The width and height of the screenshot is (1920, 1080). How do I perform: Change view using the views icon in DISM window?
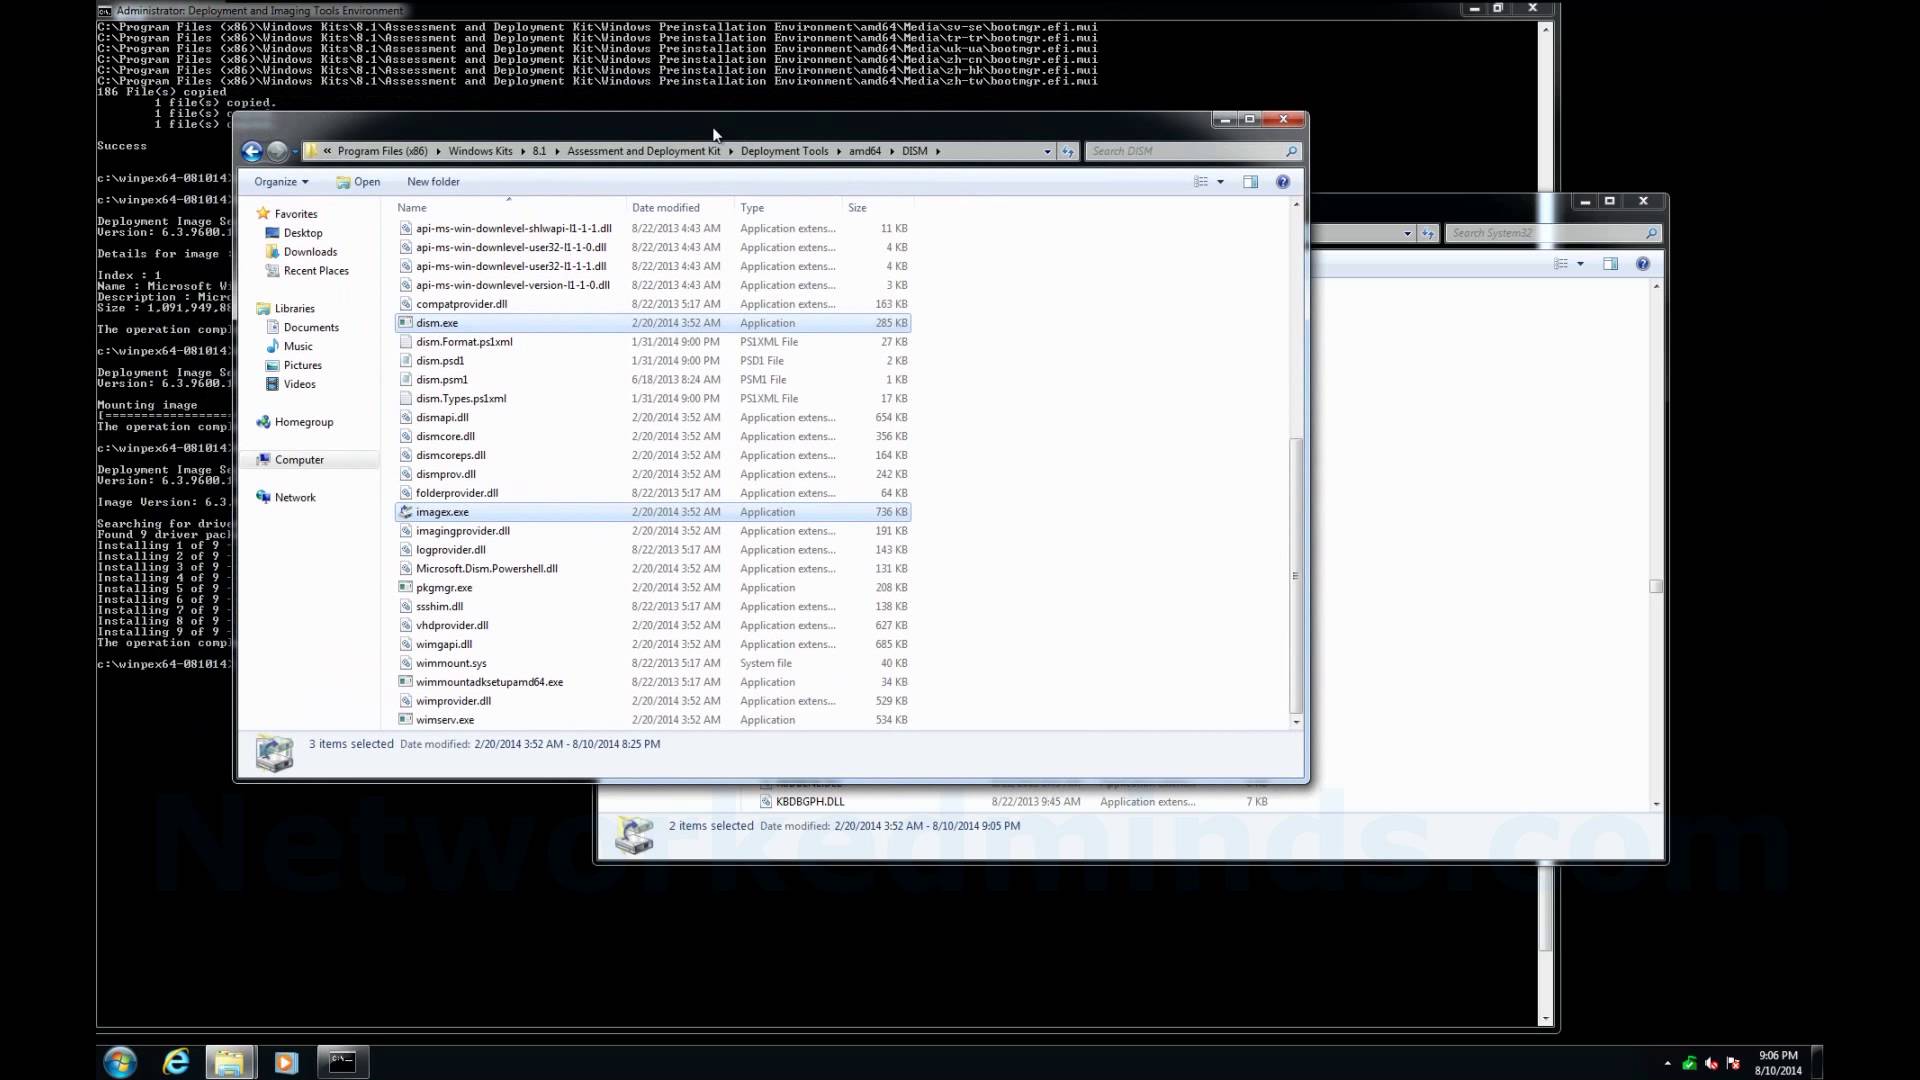tap(1201, 182)
